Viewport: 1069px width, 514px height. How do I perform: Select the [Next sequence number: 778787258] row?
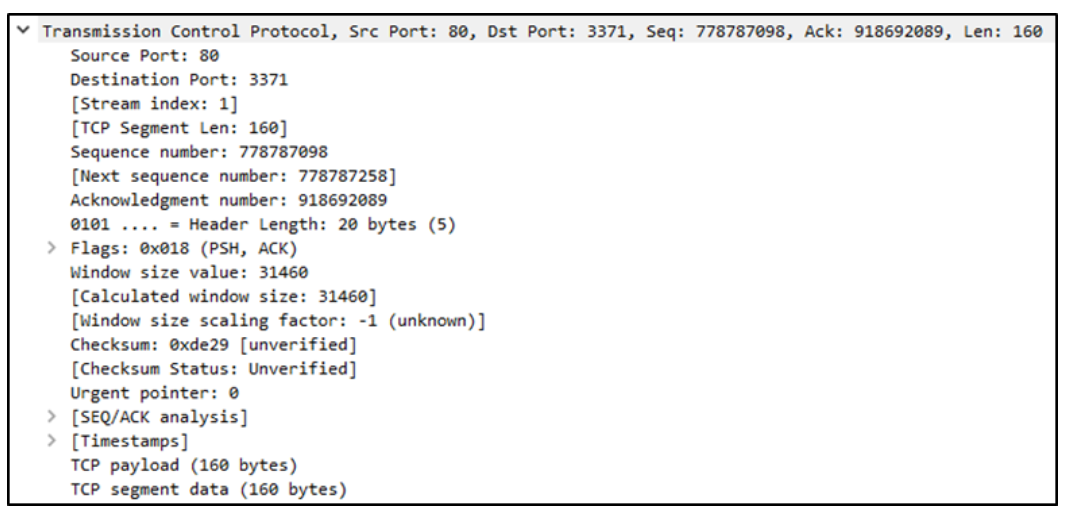233,177
